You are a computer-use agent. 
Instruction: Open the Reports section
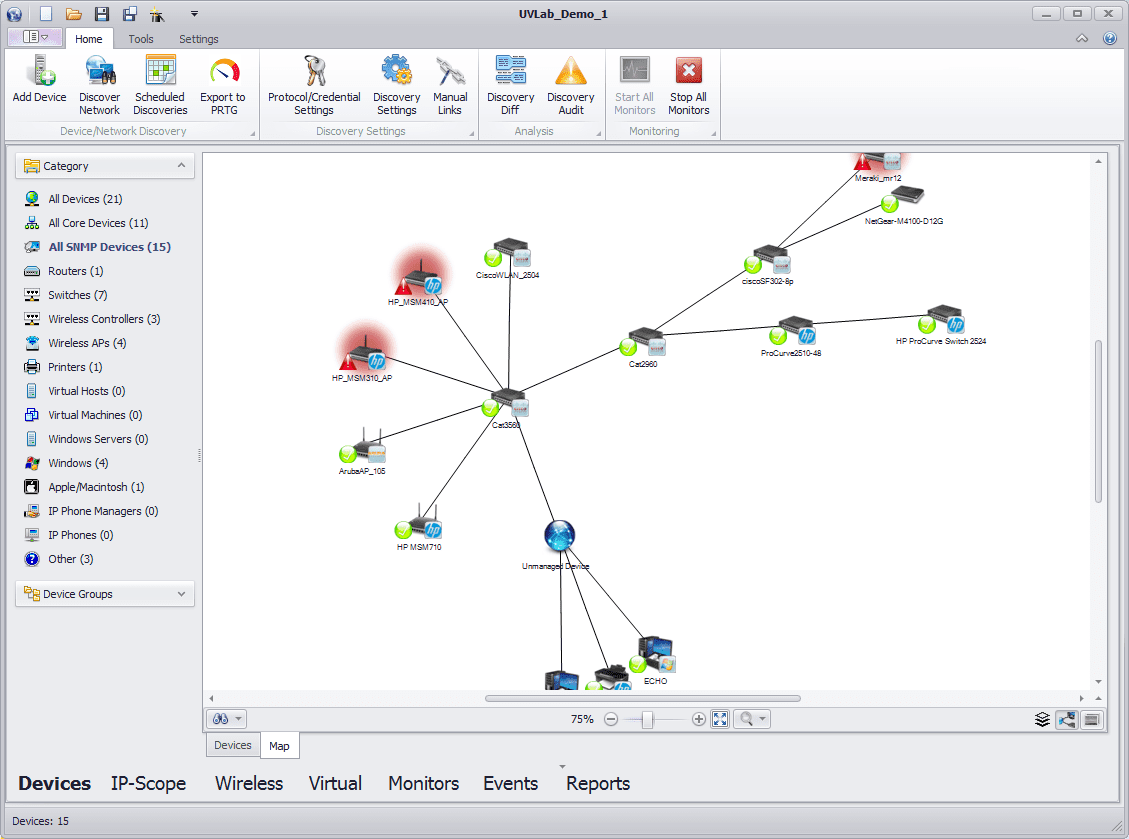pos(598,783)
